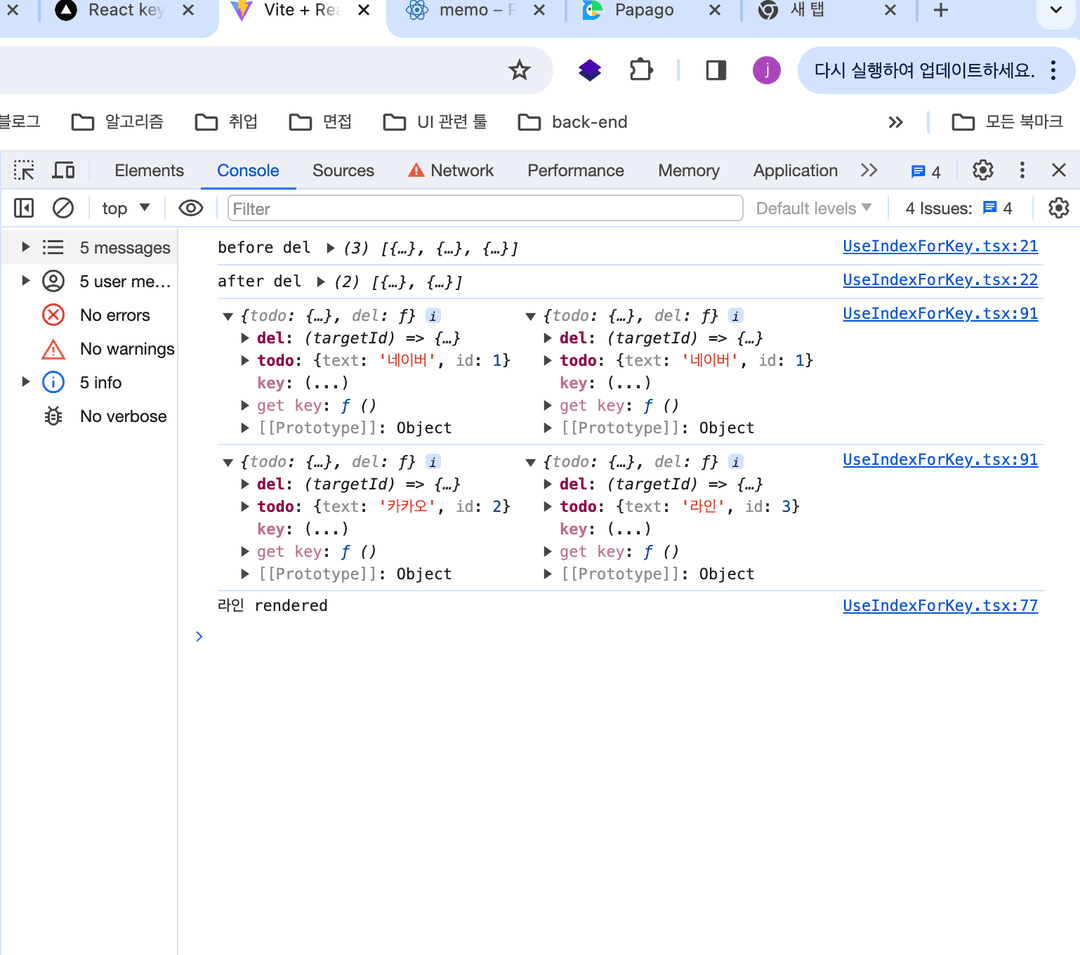Open the back-end bookmark folder
Screen dimensions: 1080x955
573,122
